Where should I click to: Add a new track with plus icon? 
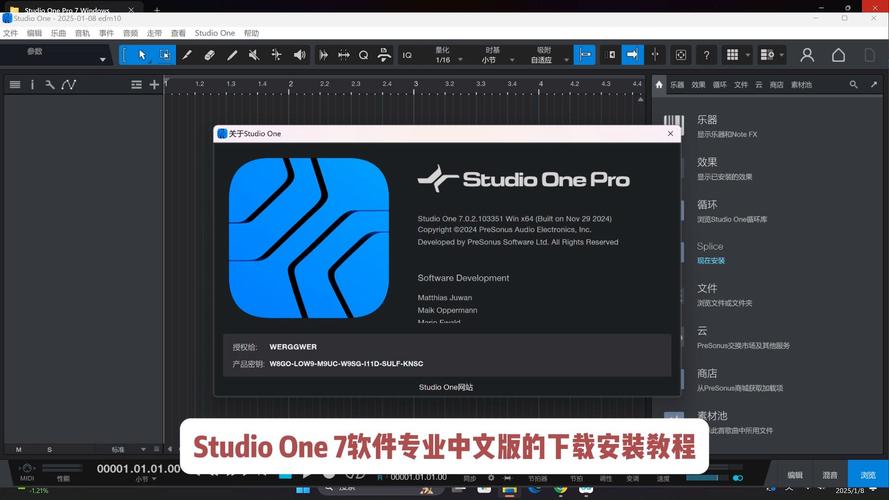pos(154,84)
